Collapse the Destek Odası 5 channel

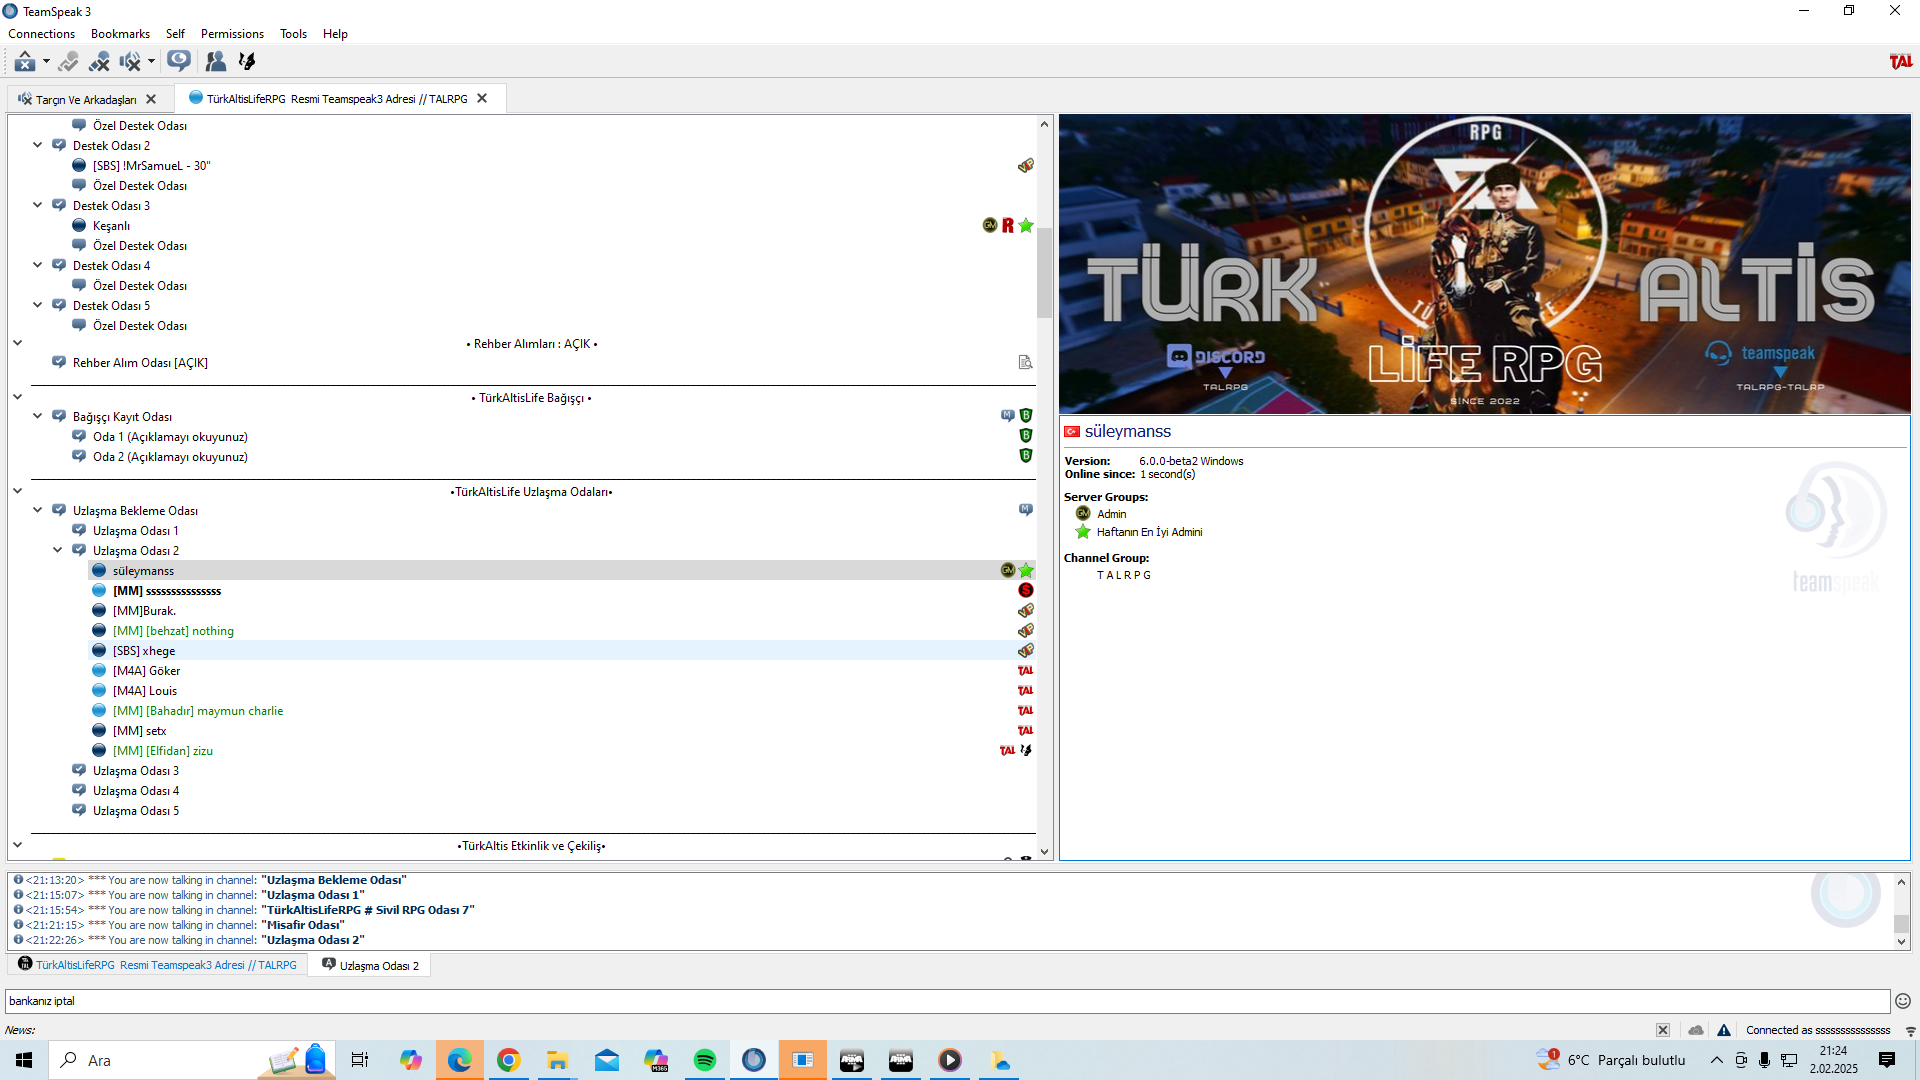pos(37,306)
